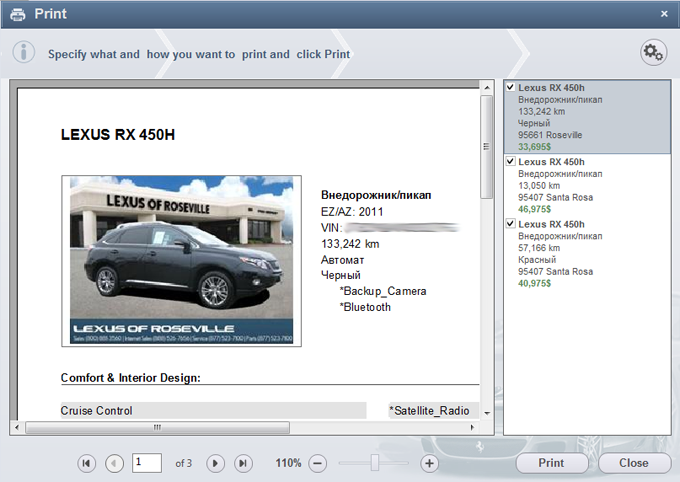The image size is (680, 482).
Task: Click 'Specify what and' step text
Action: [94, 54]
